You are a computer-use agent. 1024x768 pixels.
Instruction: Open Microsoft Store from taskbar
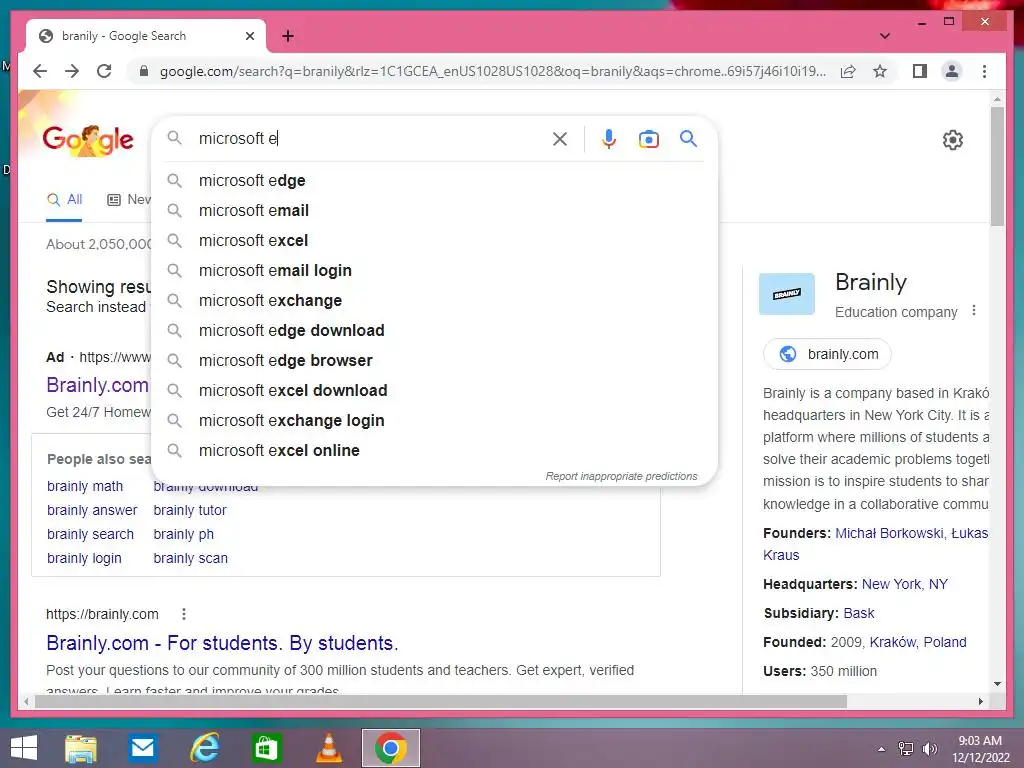[x=266, y=748]
